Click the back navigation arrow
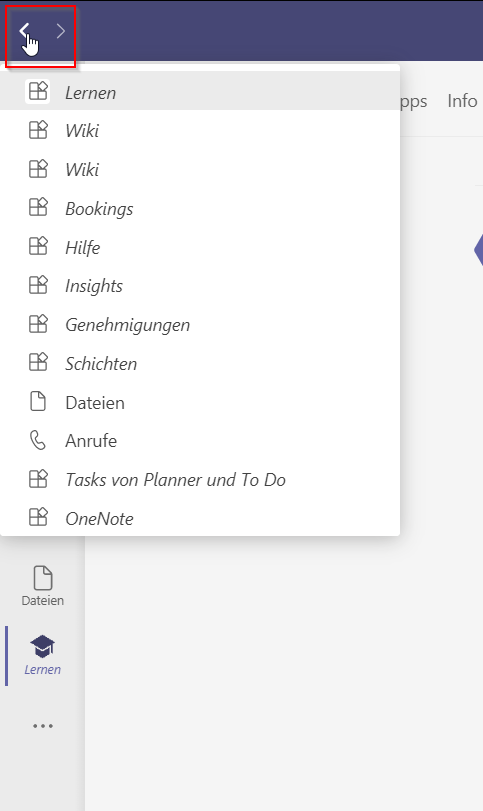The width and height of the screenshot is (483, 811). click(24, 31)
